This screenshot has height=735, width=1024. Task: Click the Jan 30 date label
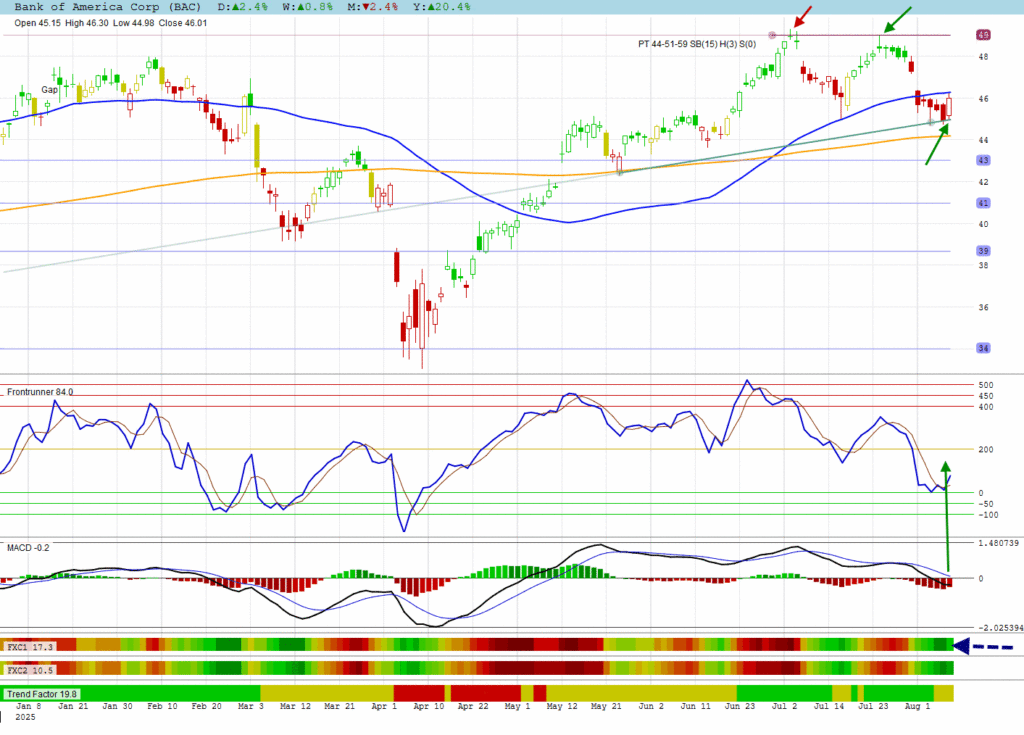click(x=118, y=706)
